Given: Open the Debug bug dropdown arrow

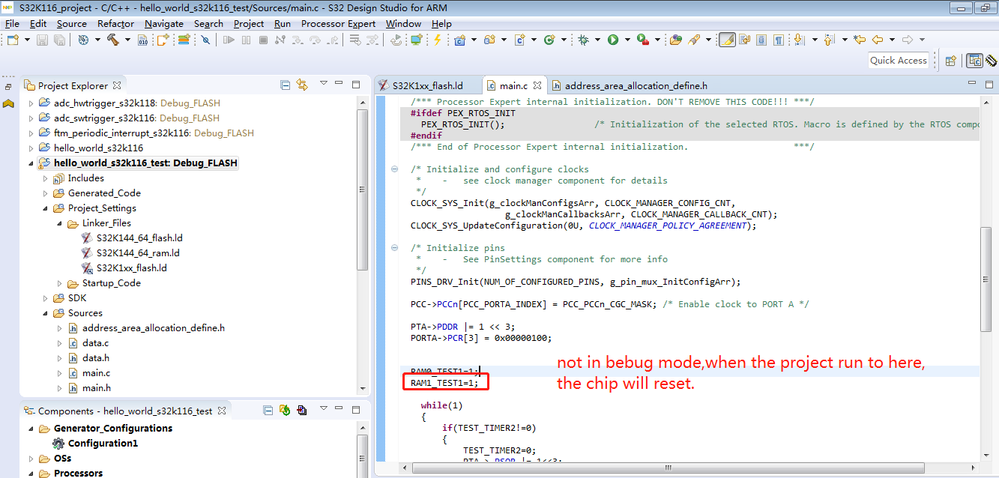Looking at the screenshot, I should (598, 40).
